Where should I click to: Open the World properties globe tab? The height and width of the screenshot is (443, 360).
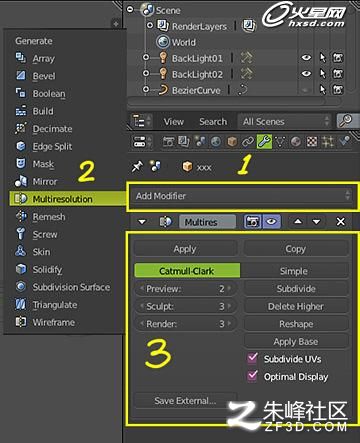click(x=216, y=142)
